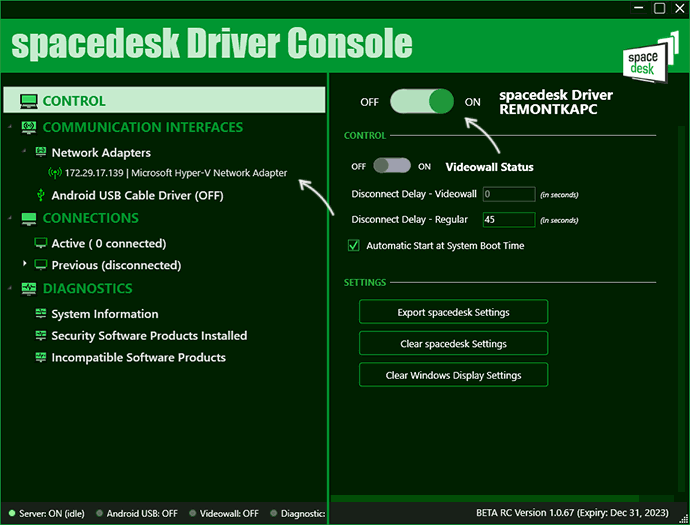Screen dimensions: 690x525
Task: Click the Incompatible Software Products icon
Action: [x=40, y=357]
